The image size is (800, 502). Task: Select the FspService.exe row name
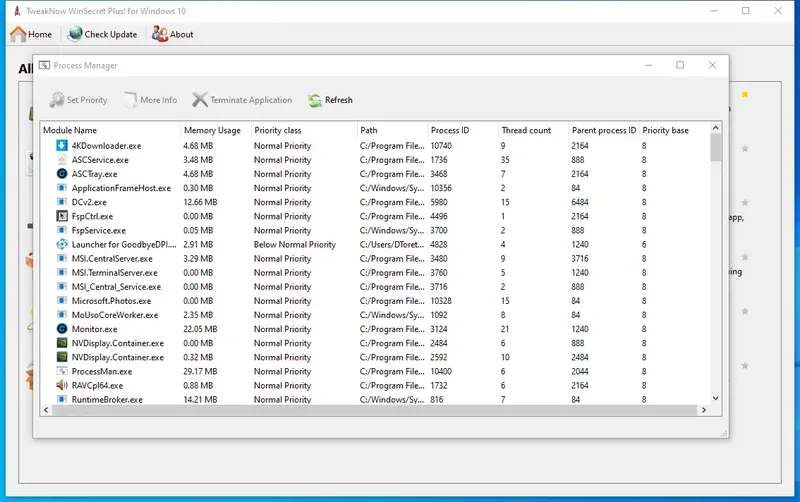pyautogui.click(x=98, y=231)
